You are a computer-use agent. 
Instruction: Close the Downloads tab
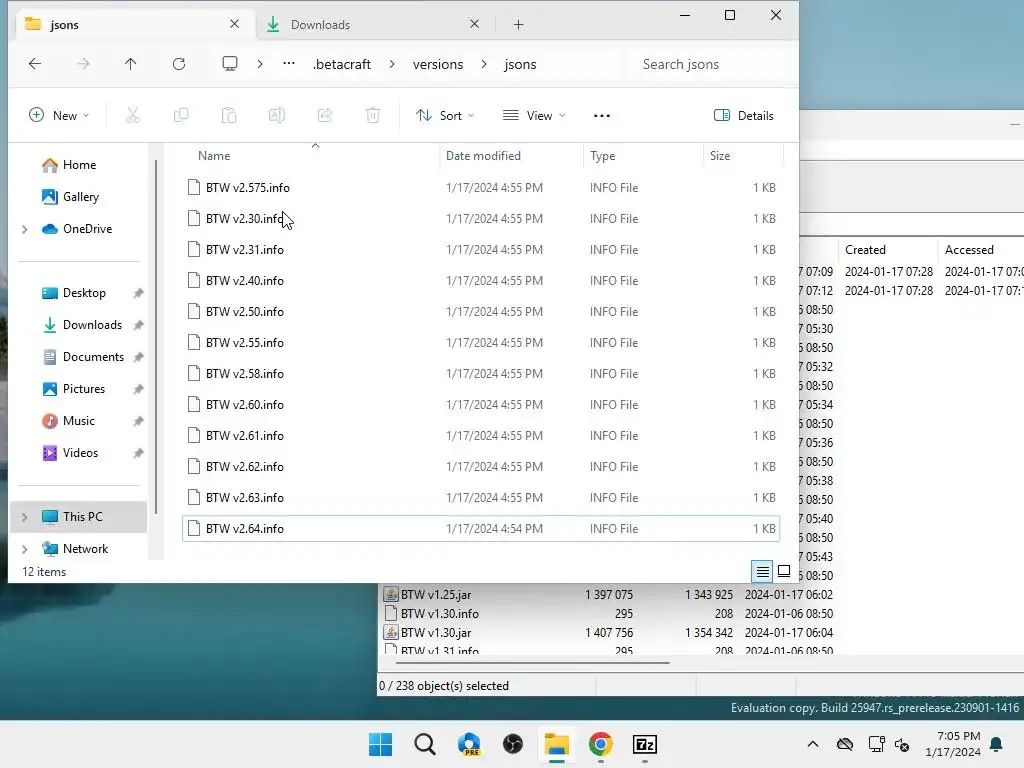[475, 24]
